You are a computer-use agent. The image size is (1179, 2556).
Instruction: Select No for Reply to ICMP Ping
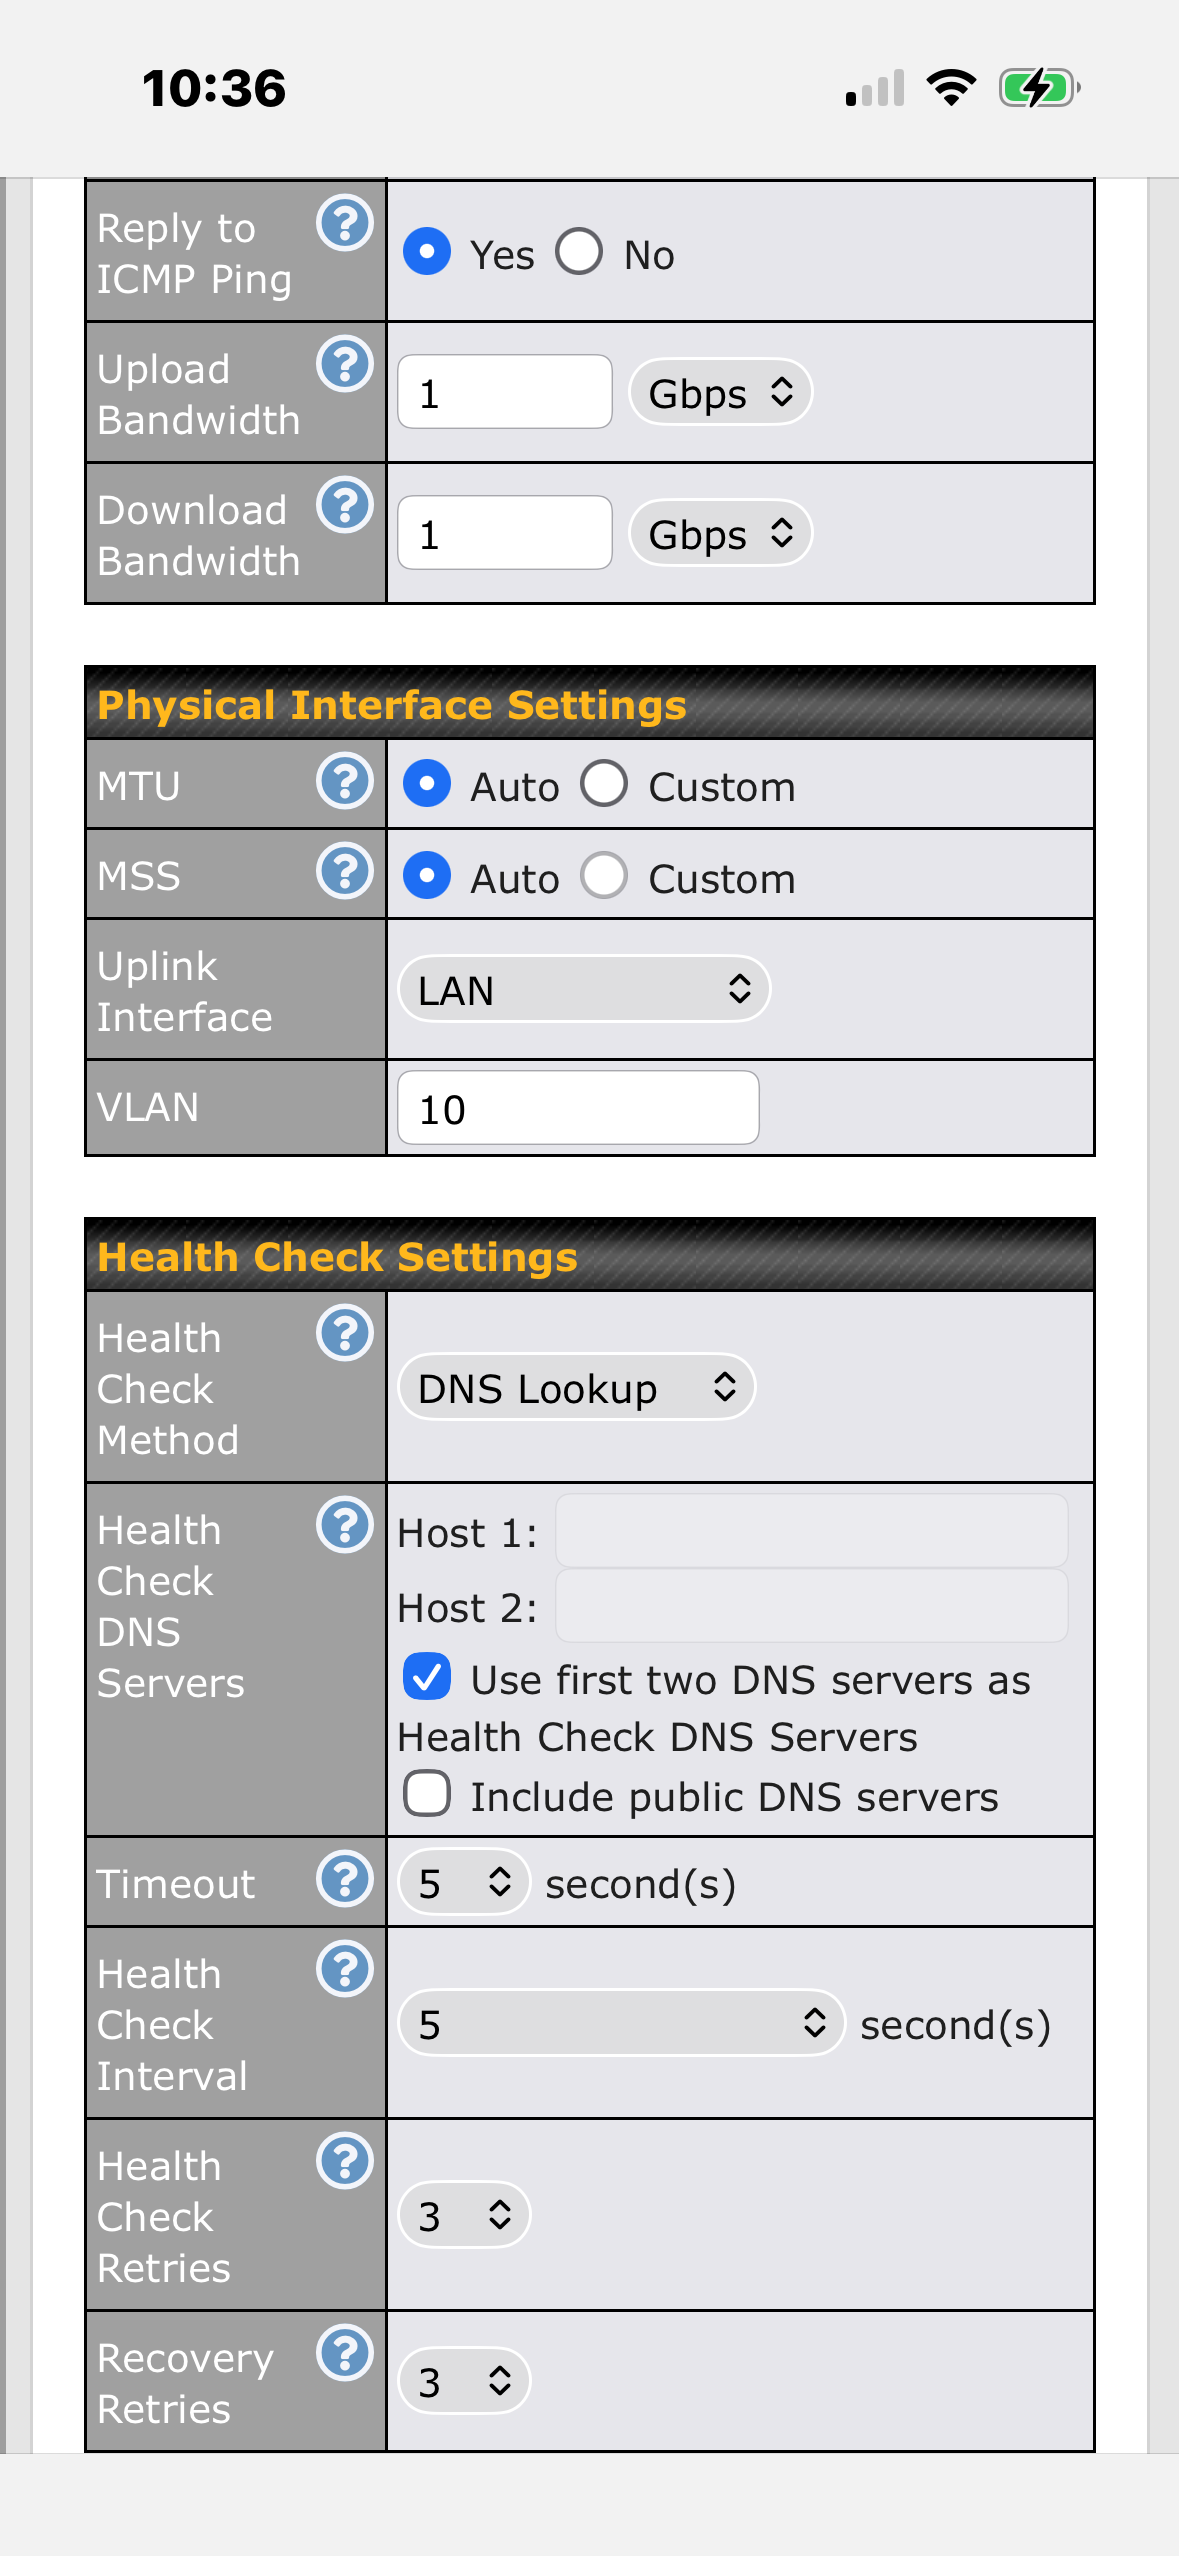(580, 252)
